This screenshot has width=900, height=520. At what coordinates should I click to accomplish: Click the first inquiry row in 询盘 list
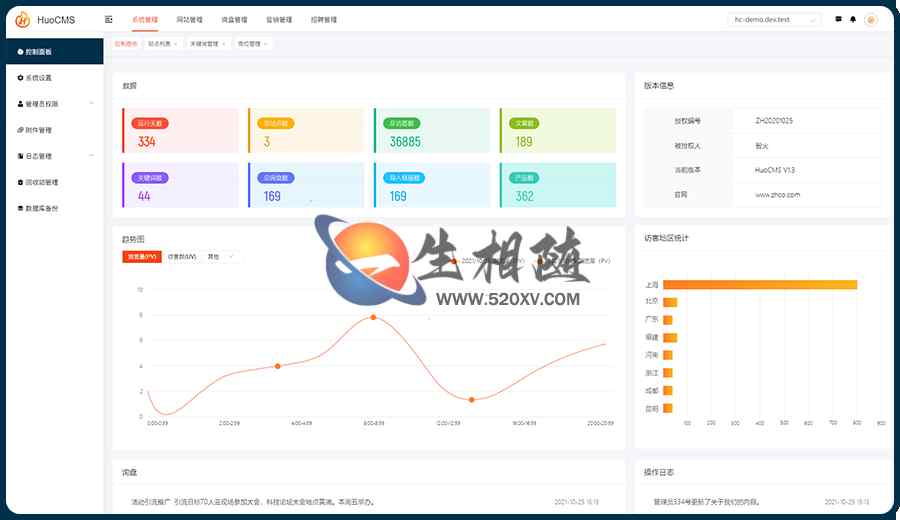(365, 502)
